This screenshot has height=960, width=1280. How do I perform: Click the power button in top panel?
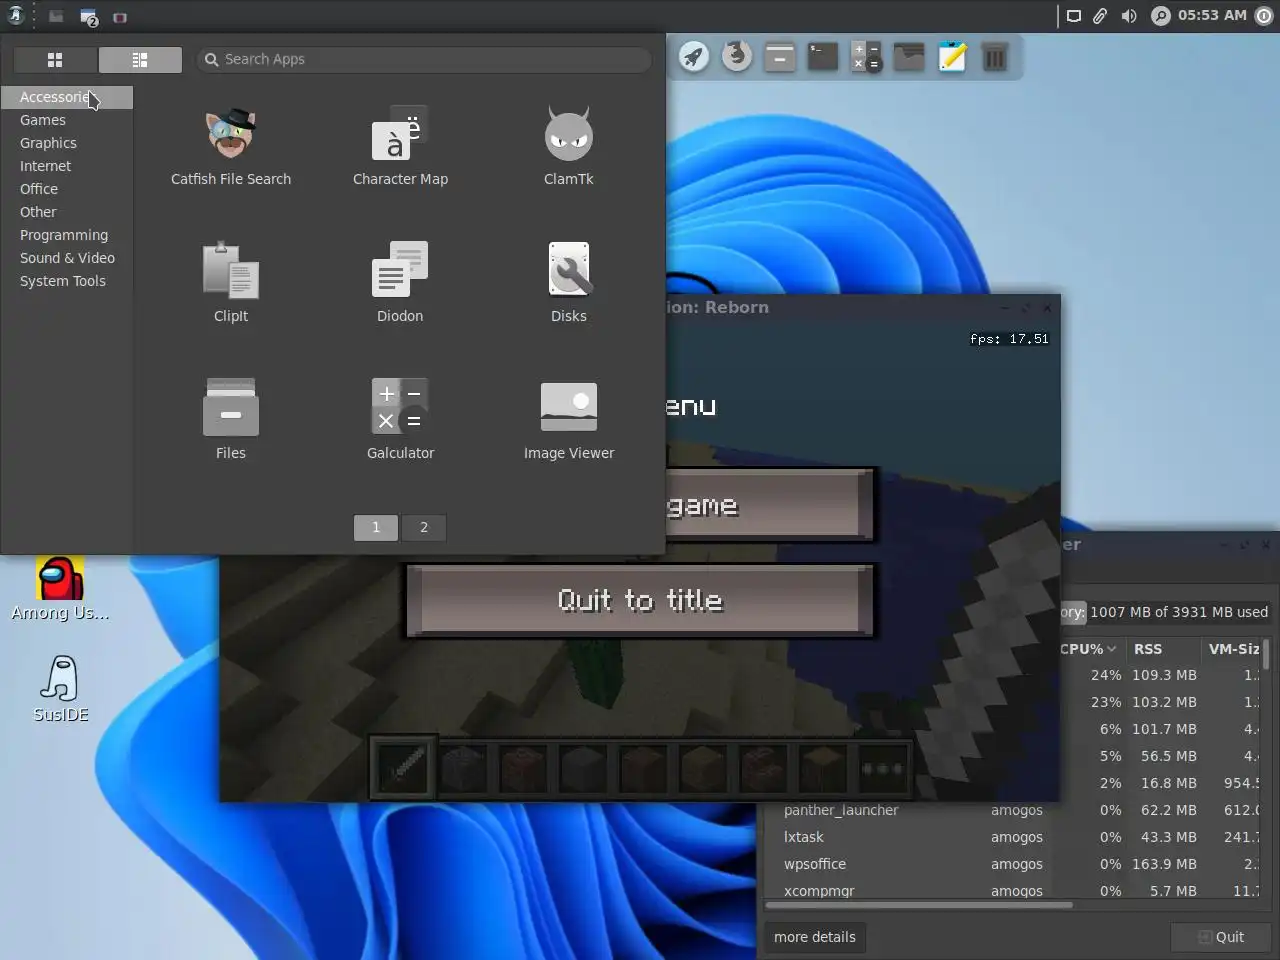coord(1264,16)
